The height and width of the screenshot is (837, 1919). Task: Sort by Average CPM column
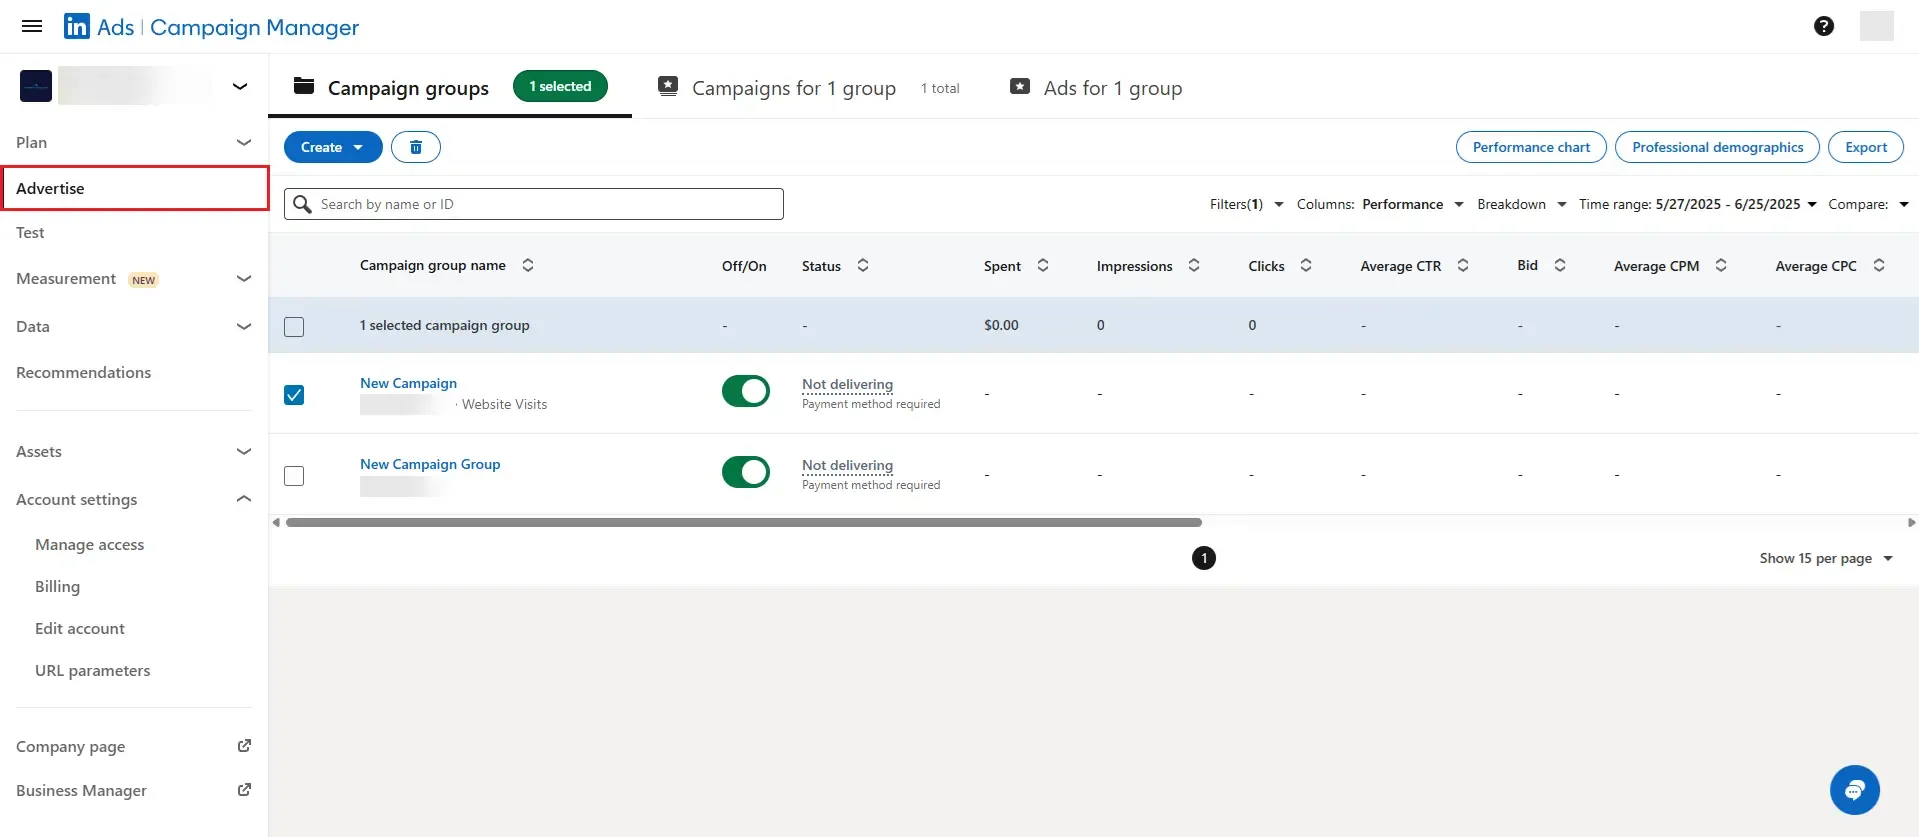[x=1721, y=265]
